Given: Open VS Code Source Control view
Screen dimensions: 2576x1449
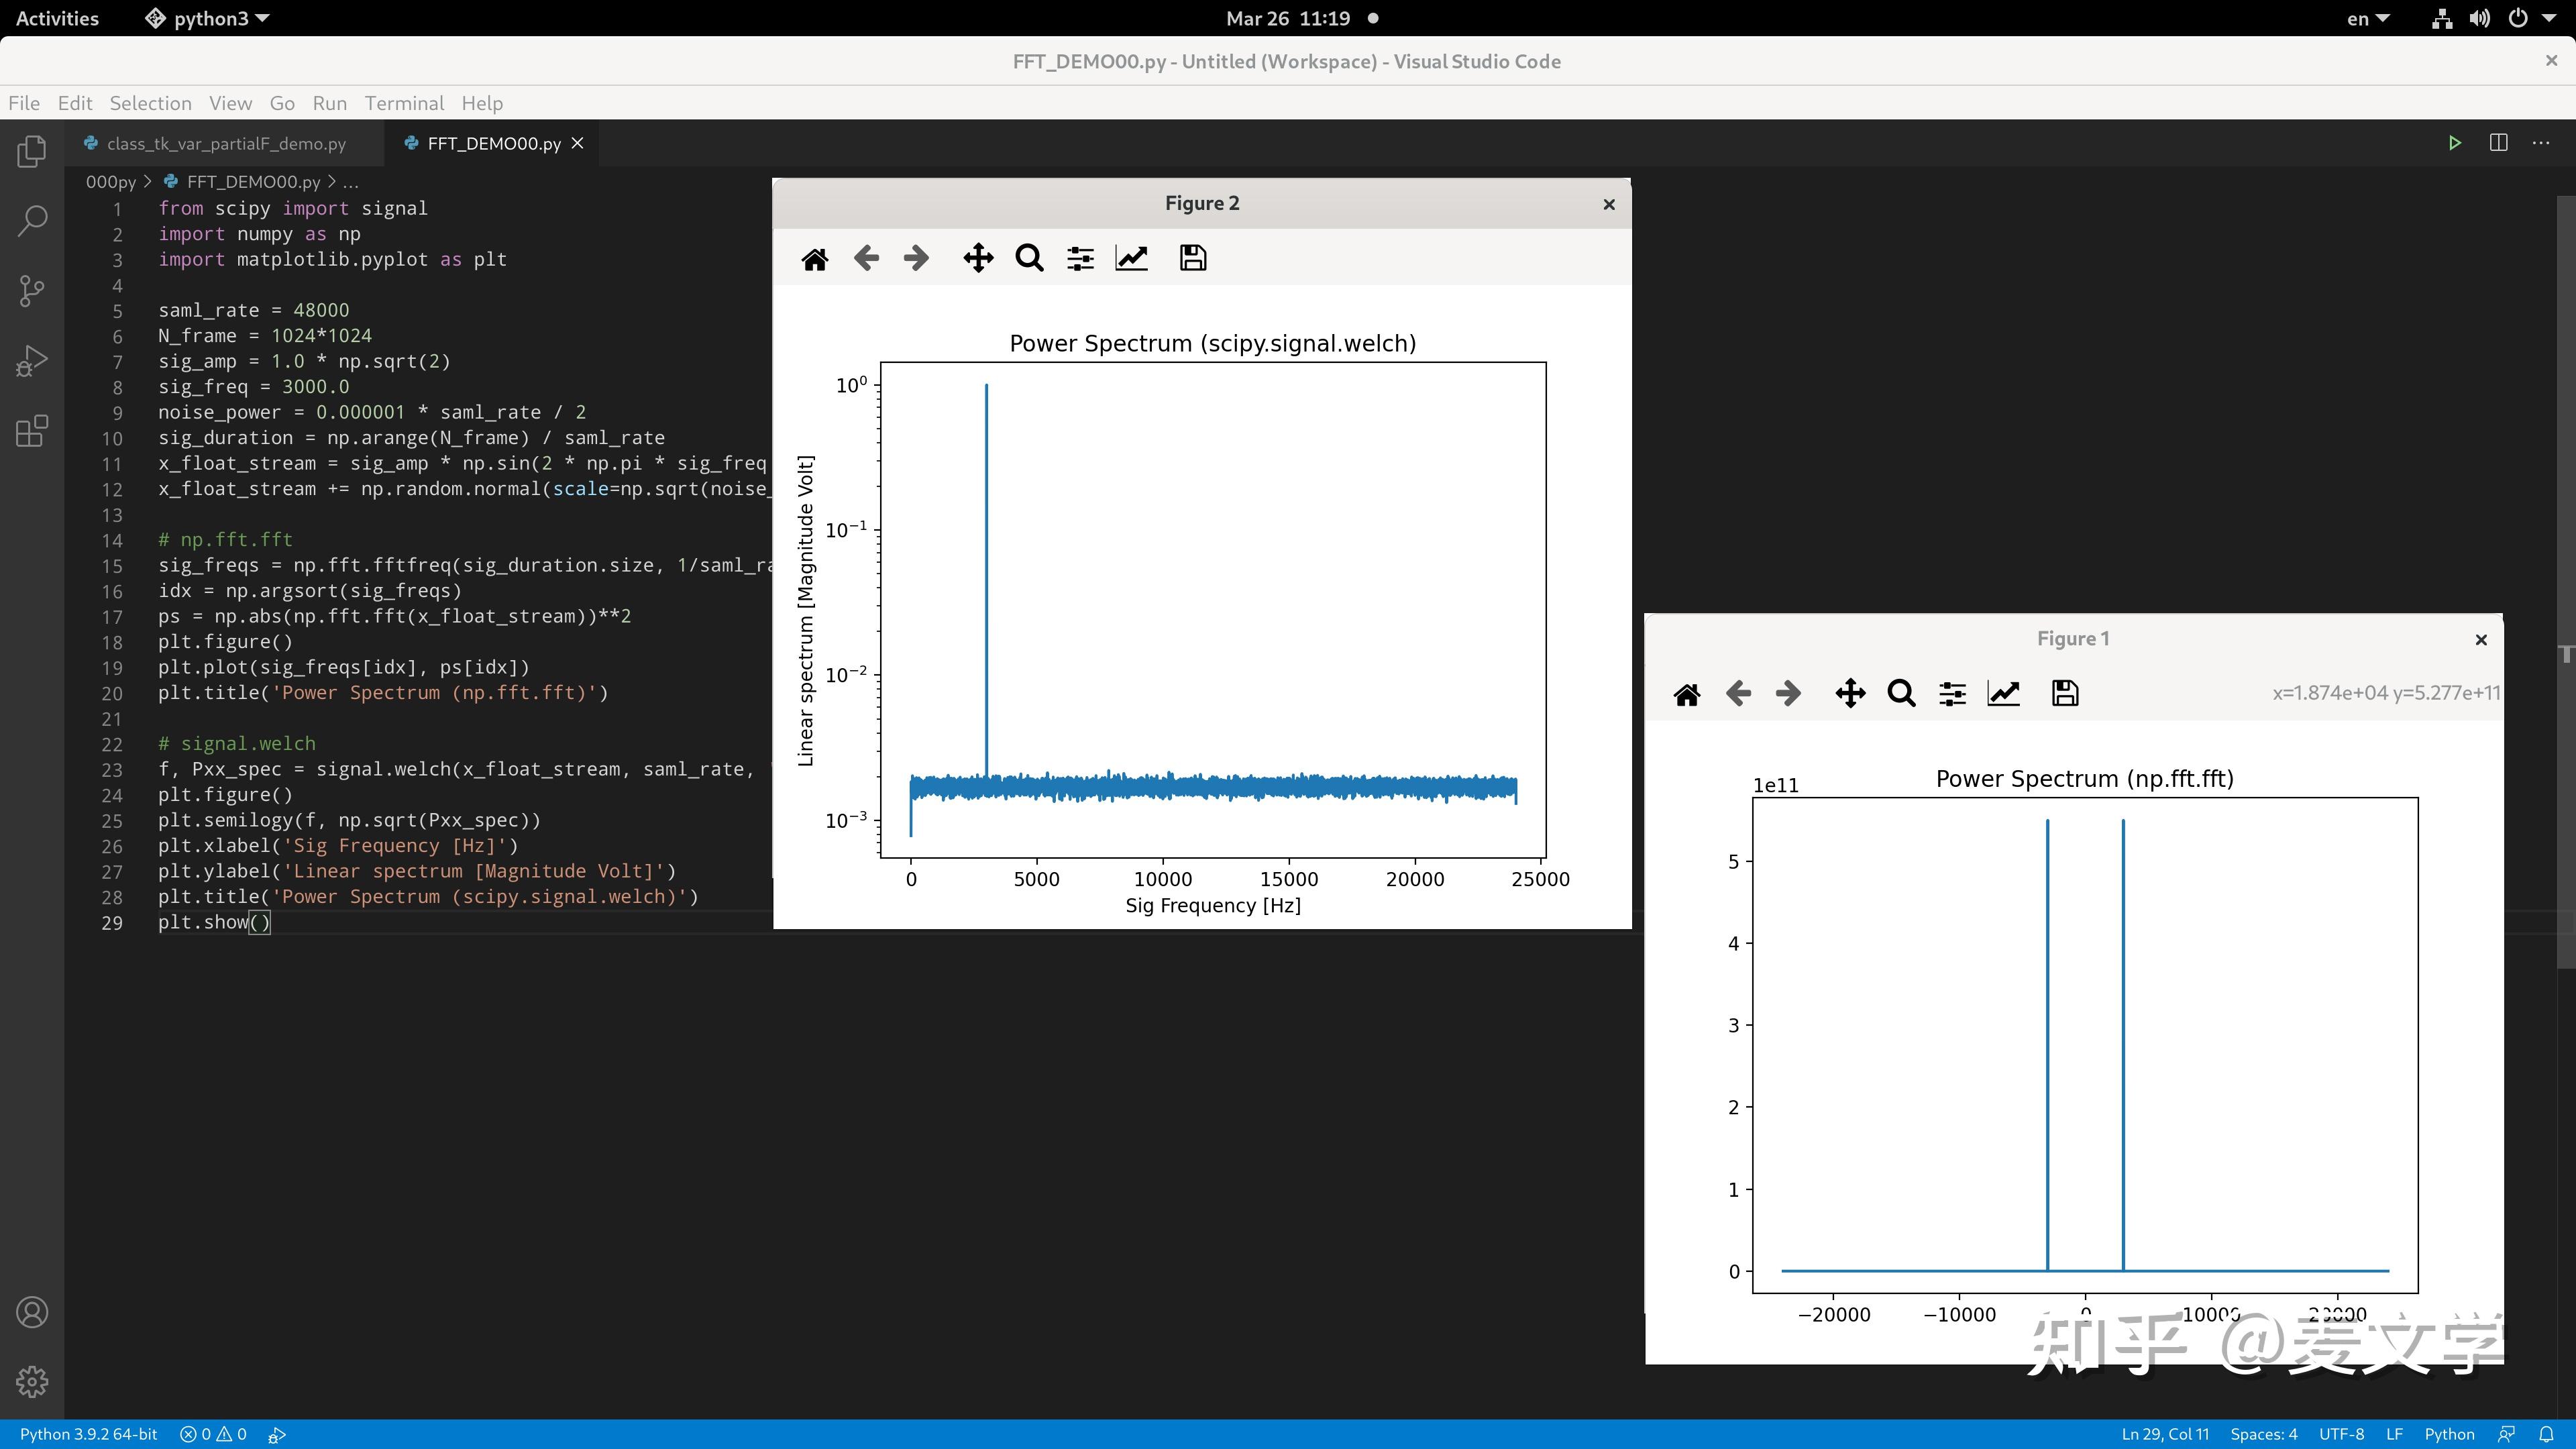Looking at the screenshot, I should [x=32, y=291].
